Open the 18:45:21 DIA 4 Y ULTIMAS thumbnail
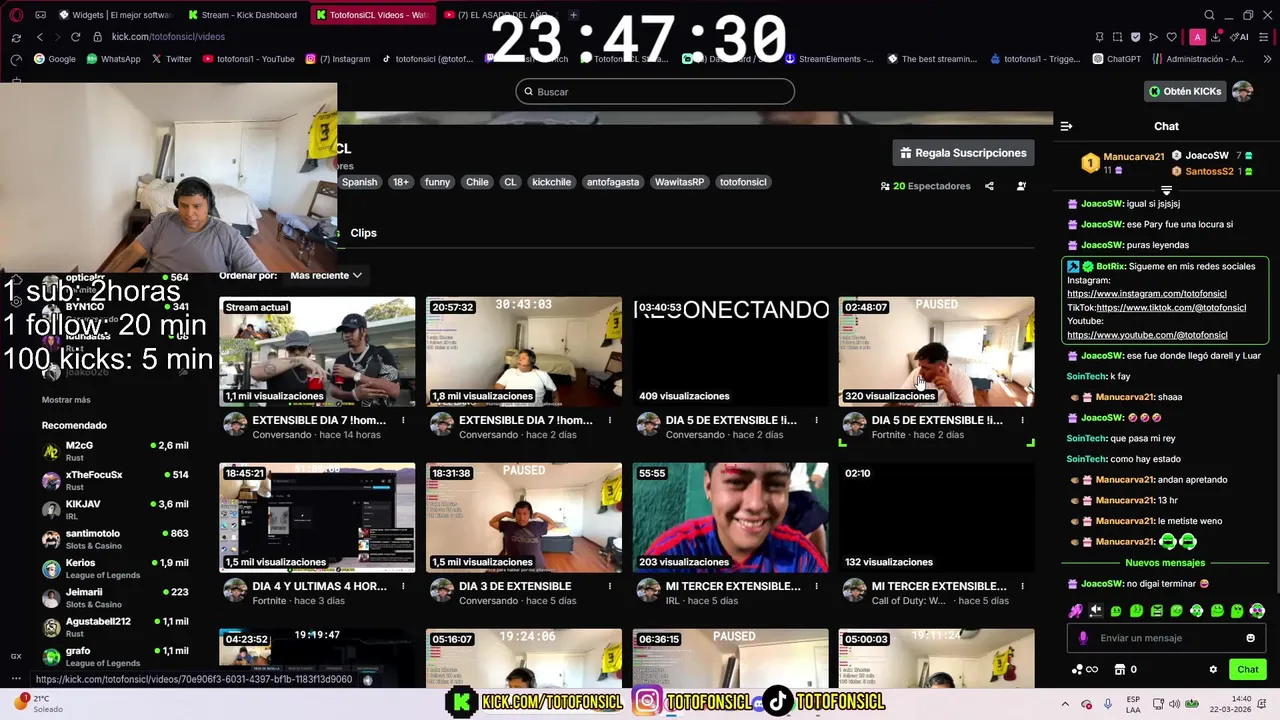The image size is (1280, 720). coord(317,517)
